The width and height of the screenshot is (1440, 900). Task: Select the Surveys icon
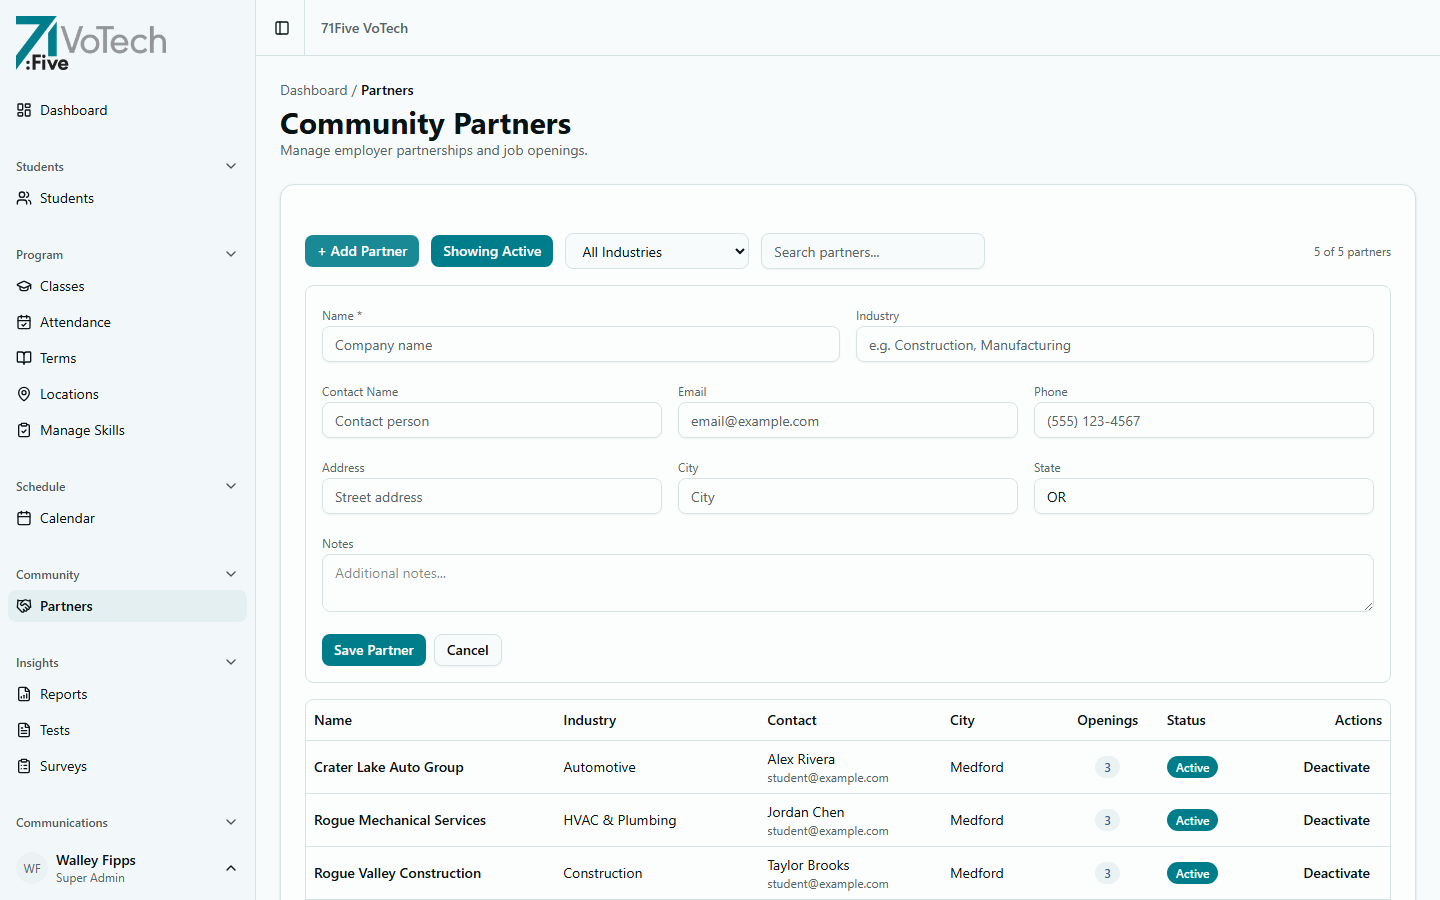[23, 766]
